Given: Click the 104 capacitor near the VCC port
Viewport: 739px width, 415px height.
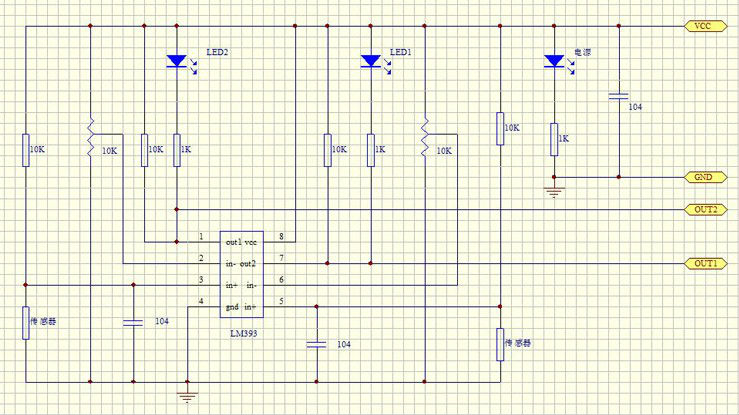Looking at the screenshot, I should click(x=618, y=97).
